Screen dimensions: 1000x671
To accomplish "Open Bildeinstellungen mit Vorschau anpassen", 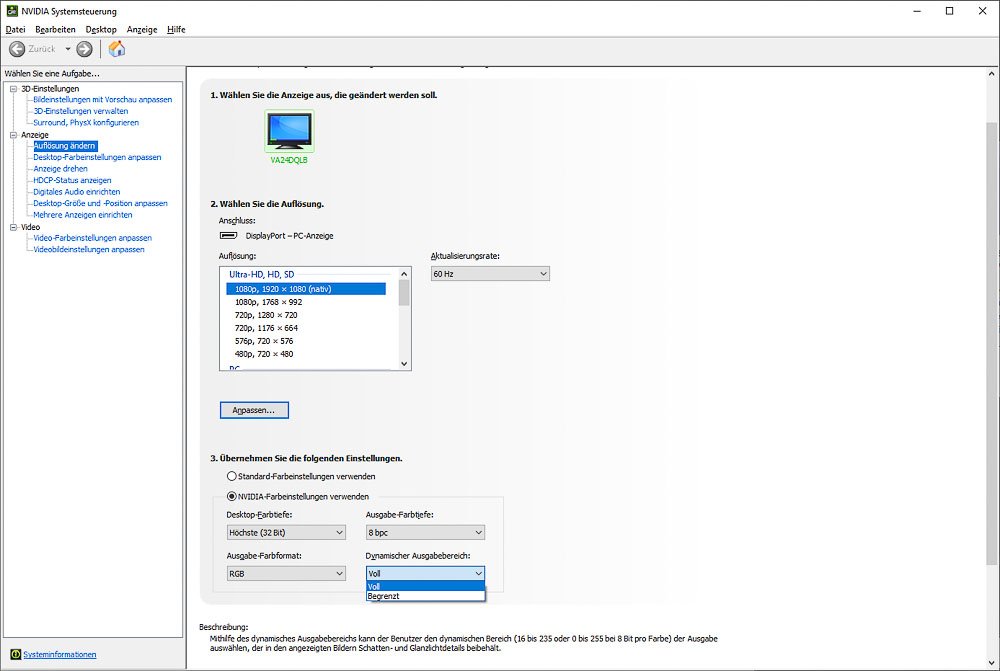I will (103, 100).
